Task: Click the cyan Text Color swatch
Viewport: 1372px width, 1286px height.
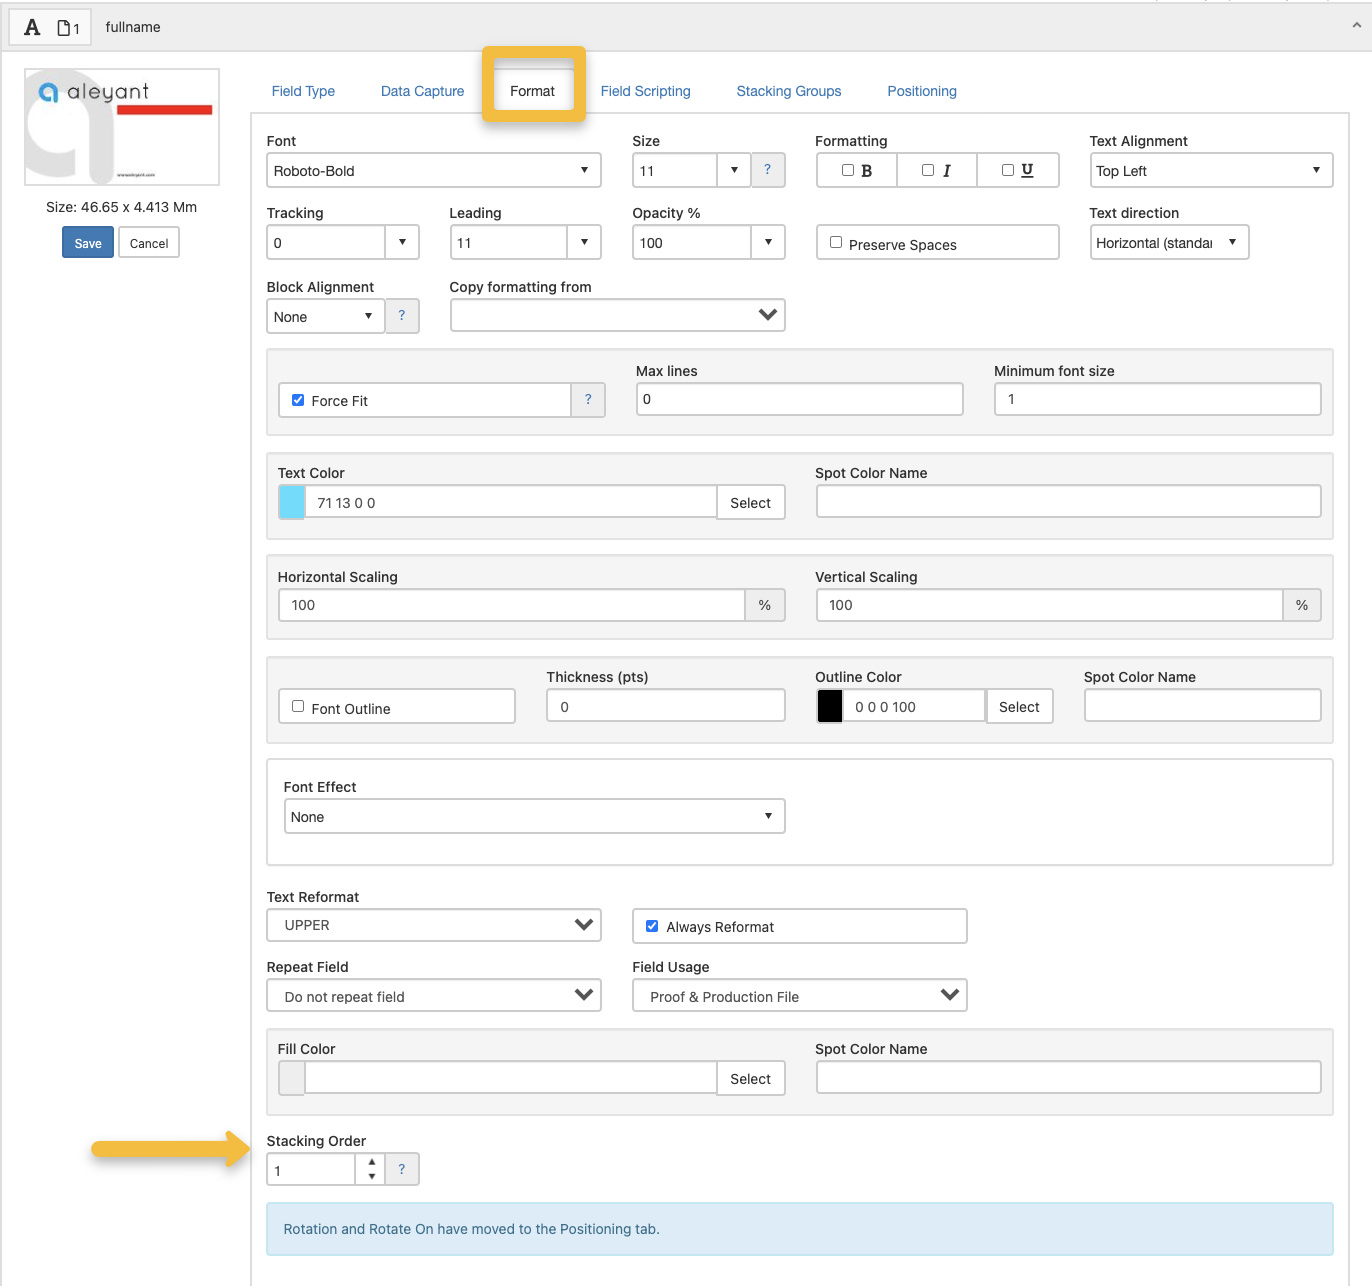Action: point(292,502)
